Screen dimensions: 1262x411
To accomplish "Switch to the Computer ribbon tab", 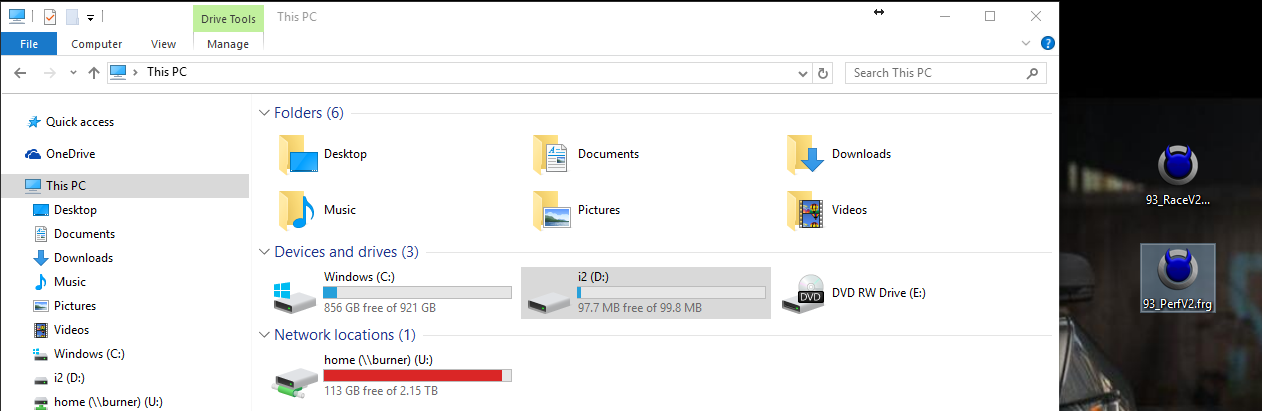I will pos(97,44).
